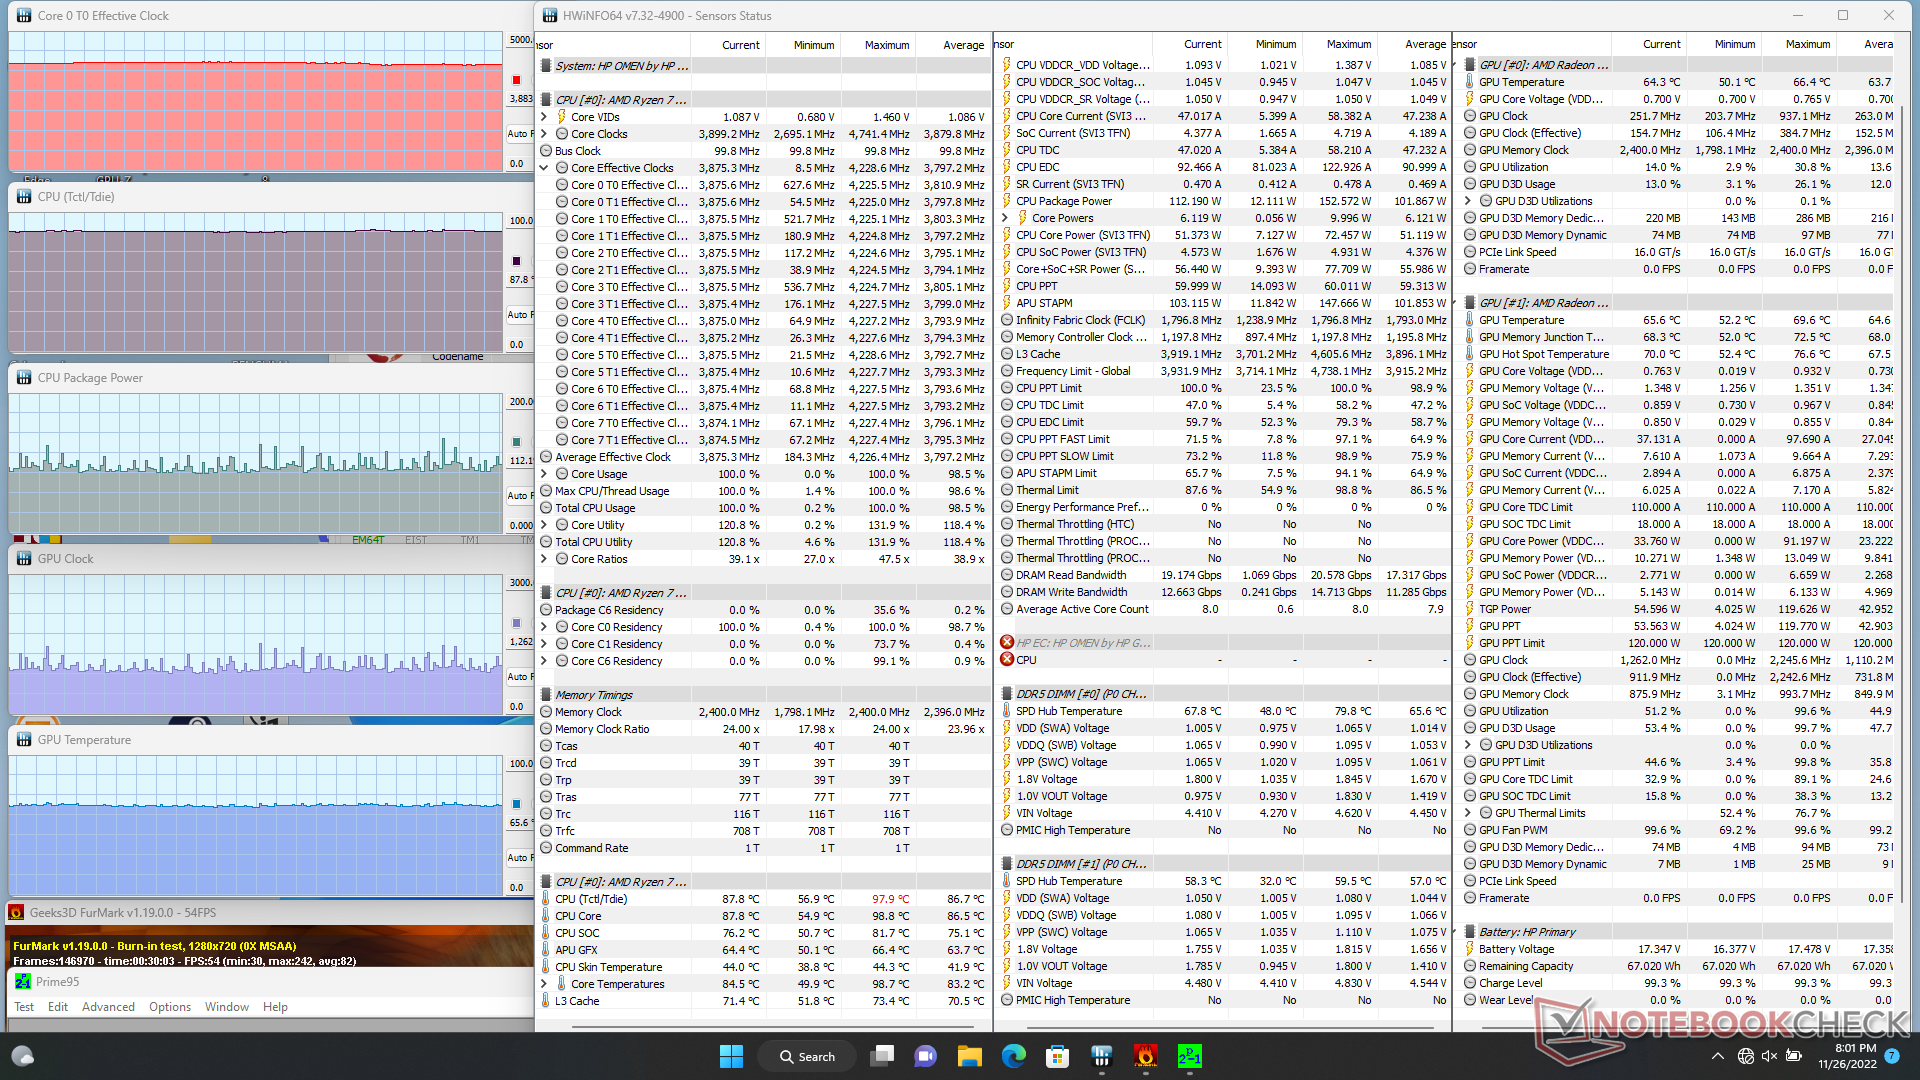Click the taskbar Search box
The width and height of the screenshot is (1920, 1080).
point(808,1056)
